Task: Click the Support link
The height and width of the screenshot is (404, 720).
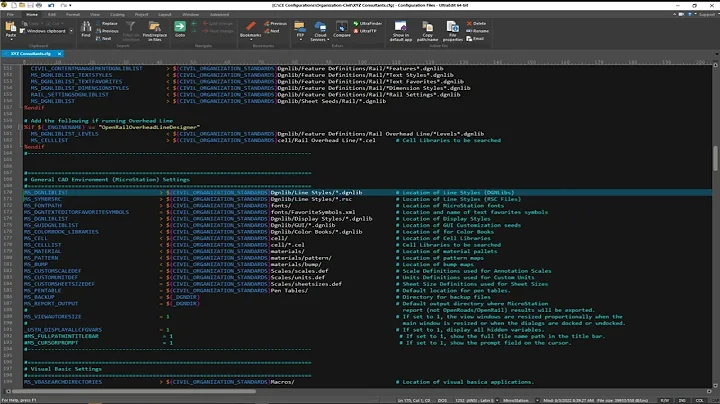Action: coord(707,15)
